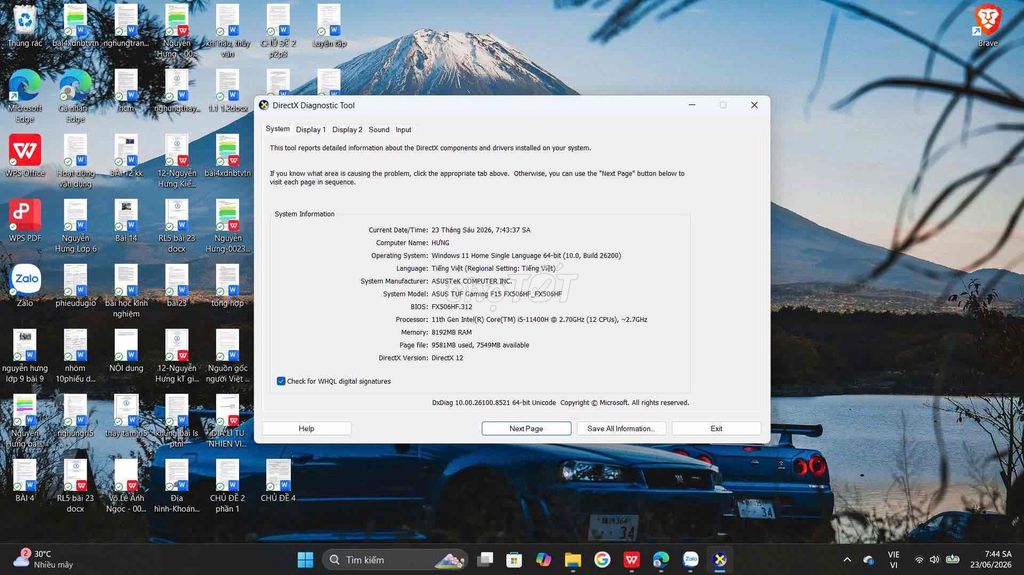Click the System Model value ASUS TUF Gaming
This screenshot has width=1024, height=575.
[496, 294]
